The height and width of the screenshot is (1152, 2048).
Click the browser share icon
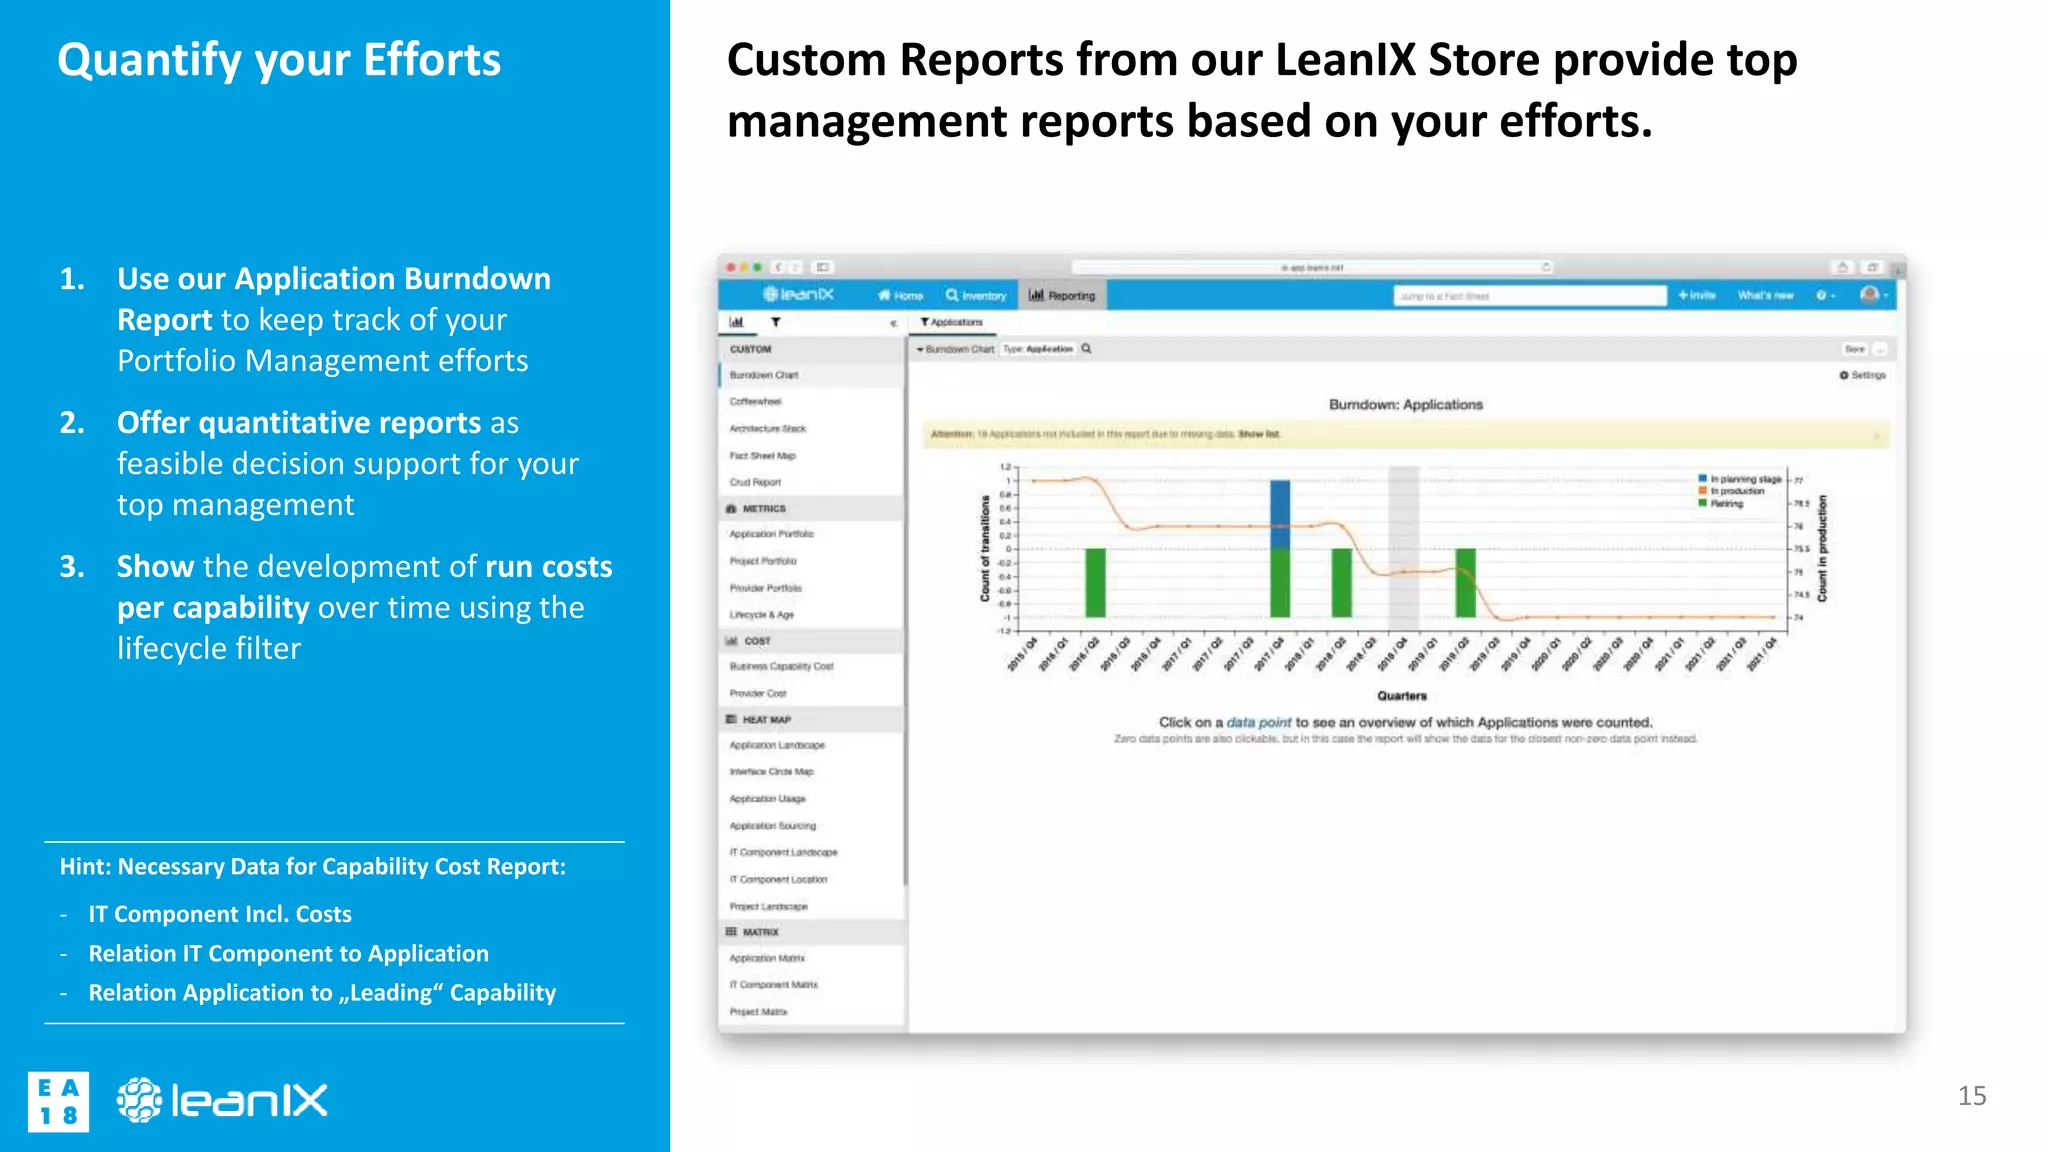point(1842,267)
